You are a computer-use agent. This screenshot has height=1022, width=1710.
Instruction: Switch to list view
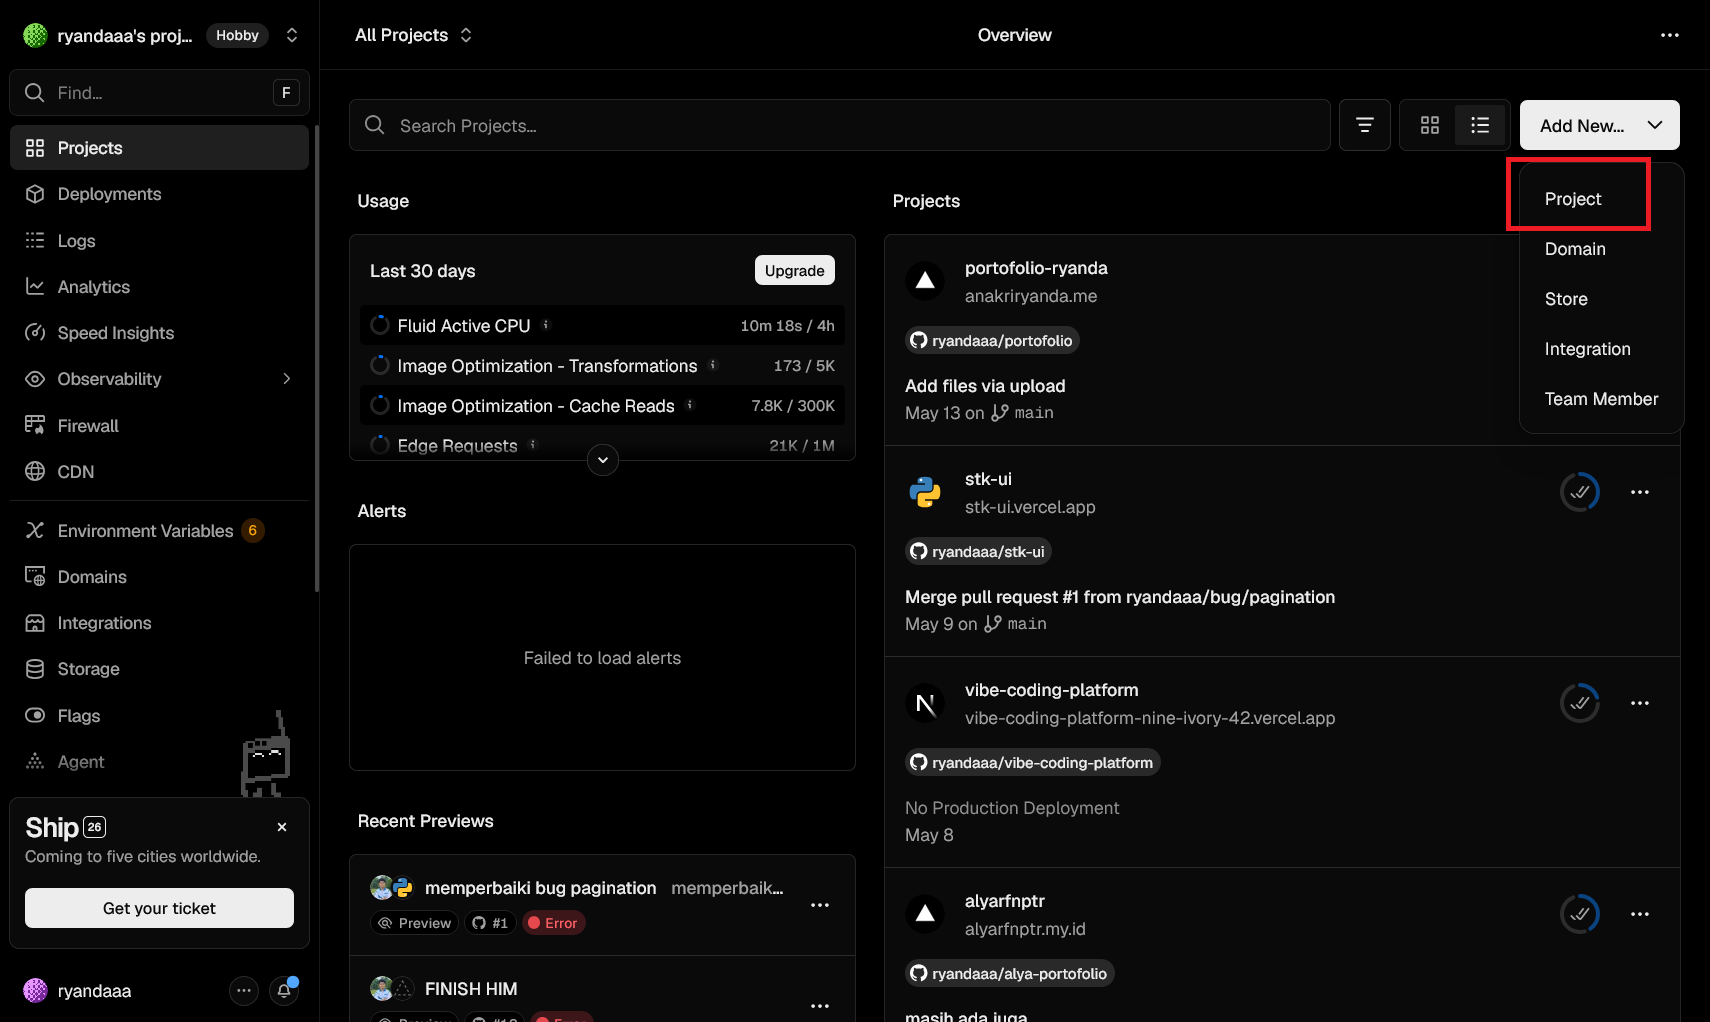pyautogui.click(x=1480, y=125)
